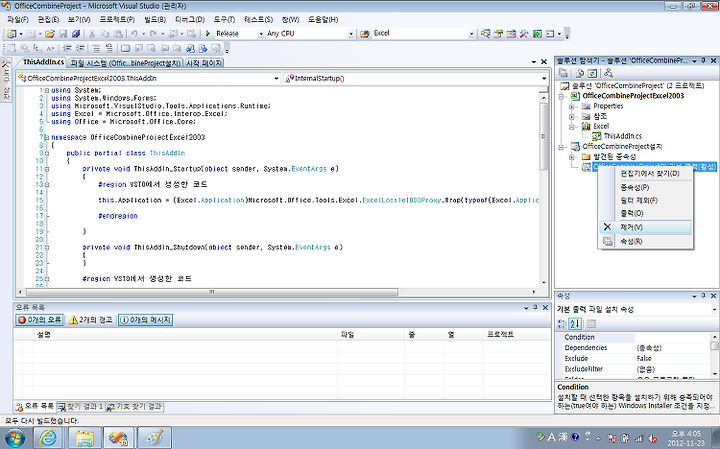Choose 편집기에서 찾기(D) in context menu

coord(646,174)
